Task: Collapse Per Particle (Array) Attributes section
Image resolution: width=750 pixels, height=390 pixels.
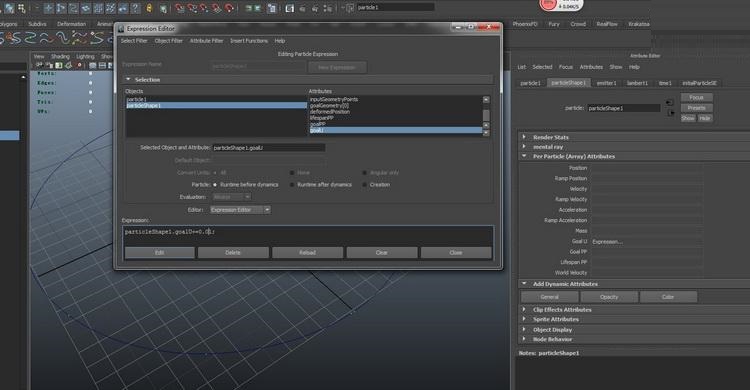Action: (x=524, y=156)
